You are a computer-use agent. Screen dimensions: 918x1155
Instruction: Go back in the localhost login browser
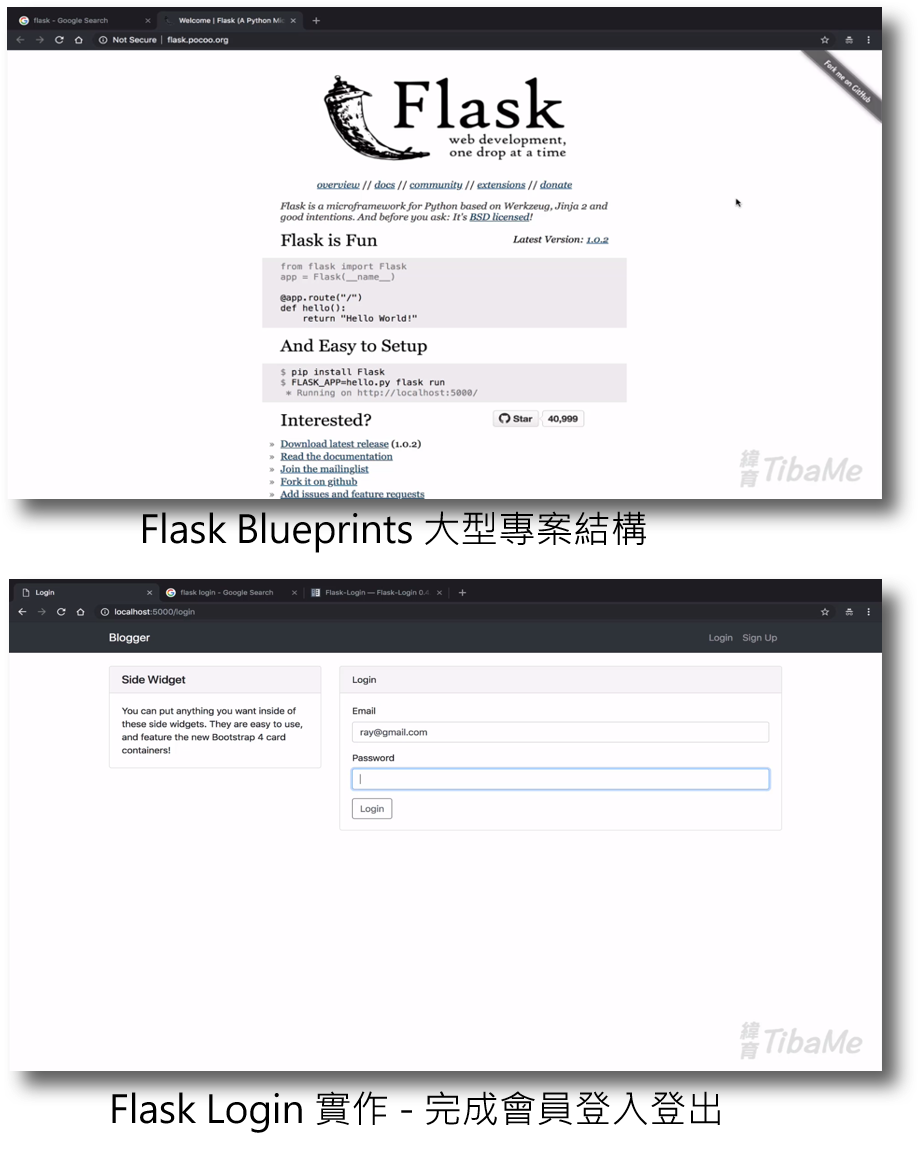22,611
